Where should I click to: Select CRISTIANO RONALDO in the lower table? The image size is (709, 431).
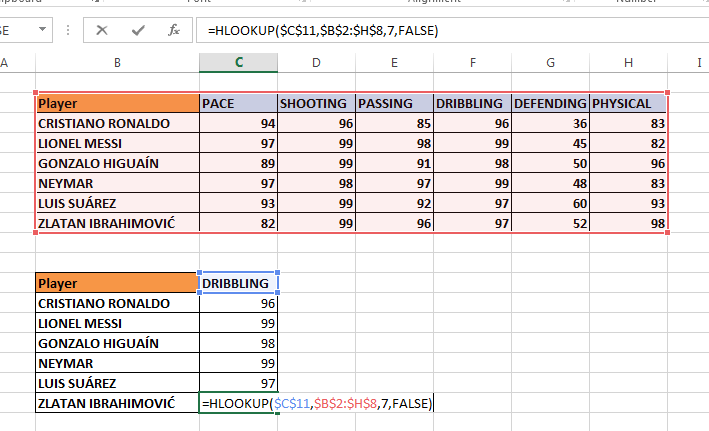[x=117, y=303]
